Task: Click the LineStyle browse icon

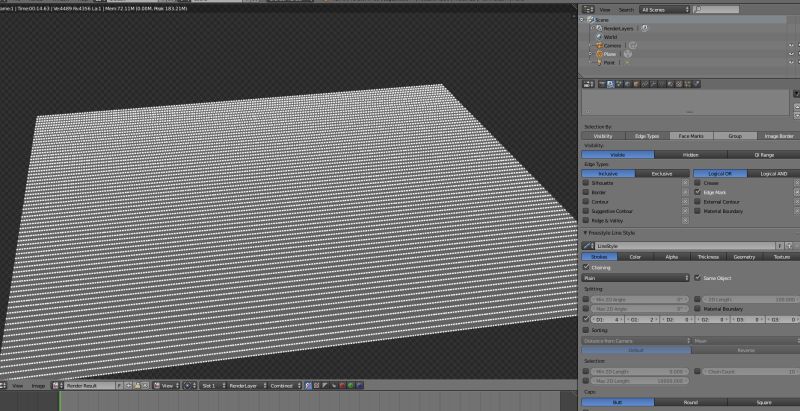Action: [x=588, y=246]
